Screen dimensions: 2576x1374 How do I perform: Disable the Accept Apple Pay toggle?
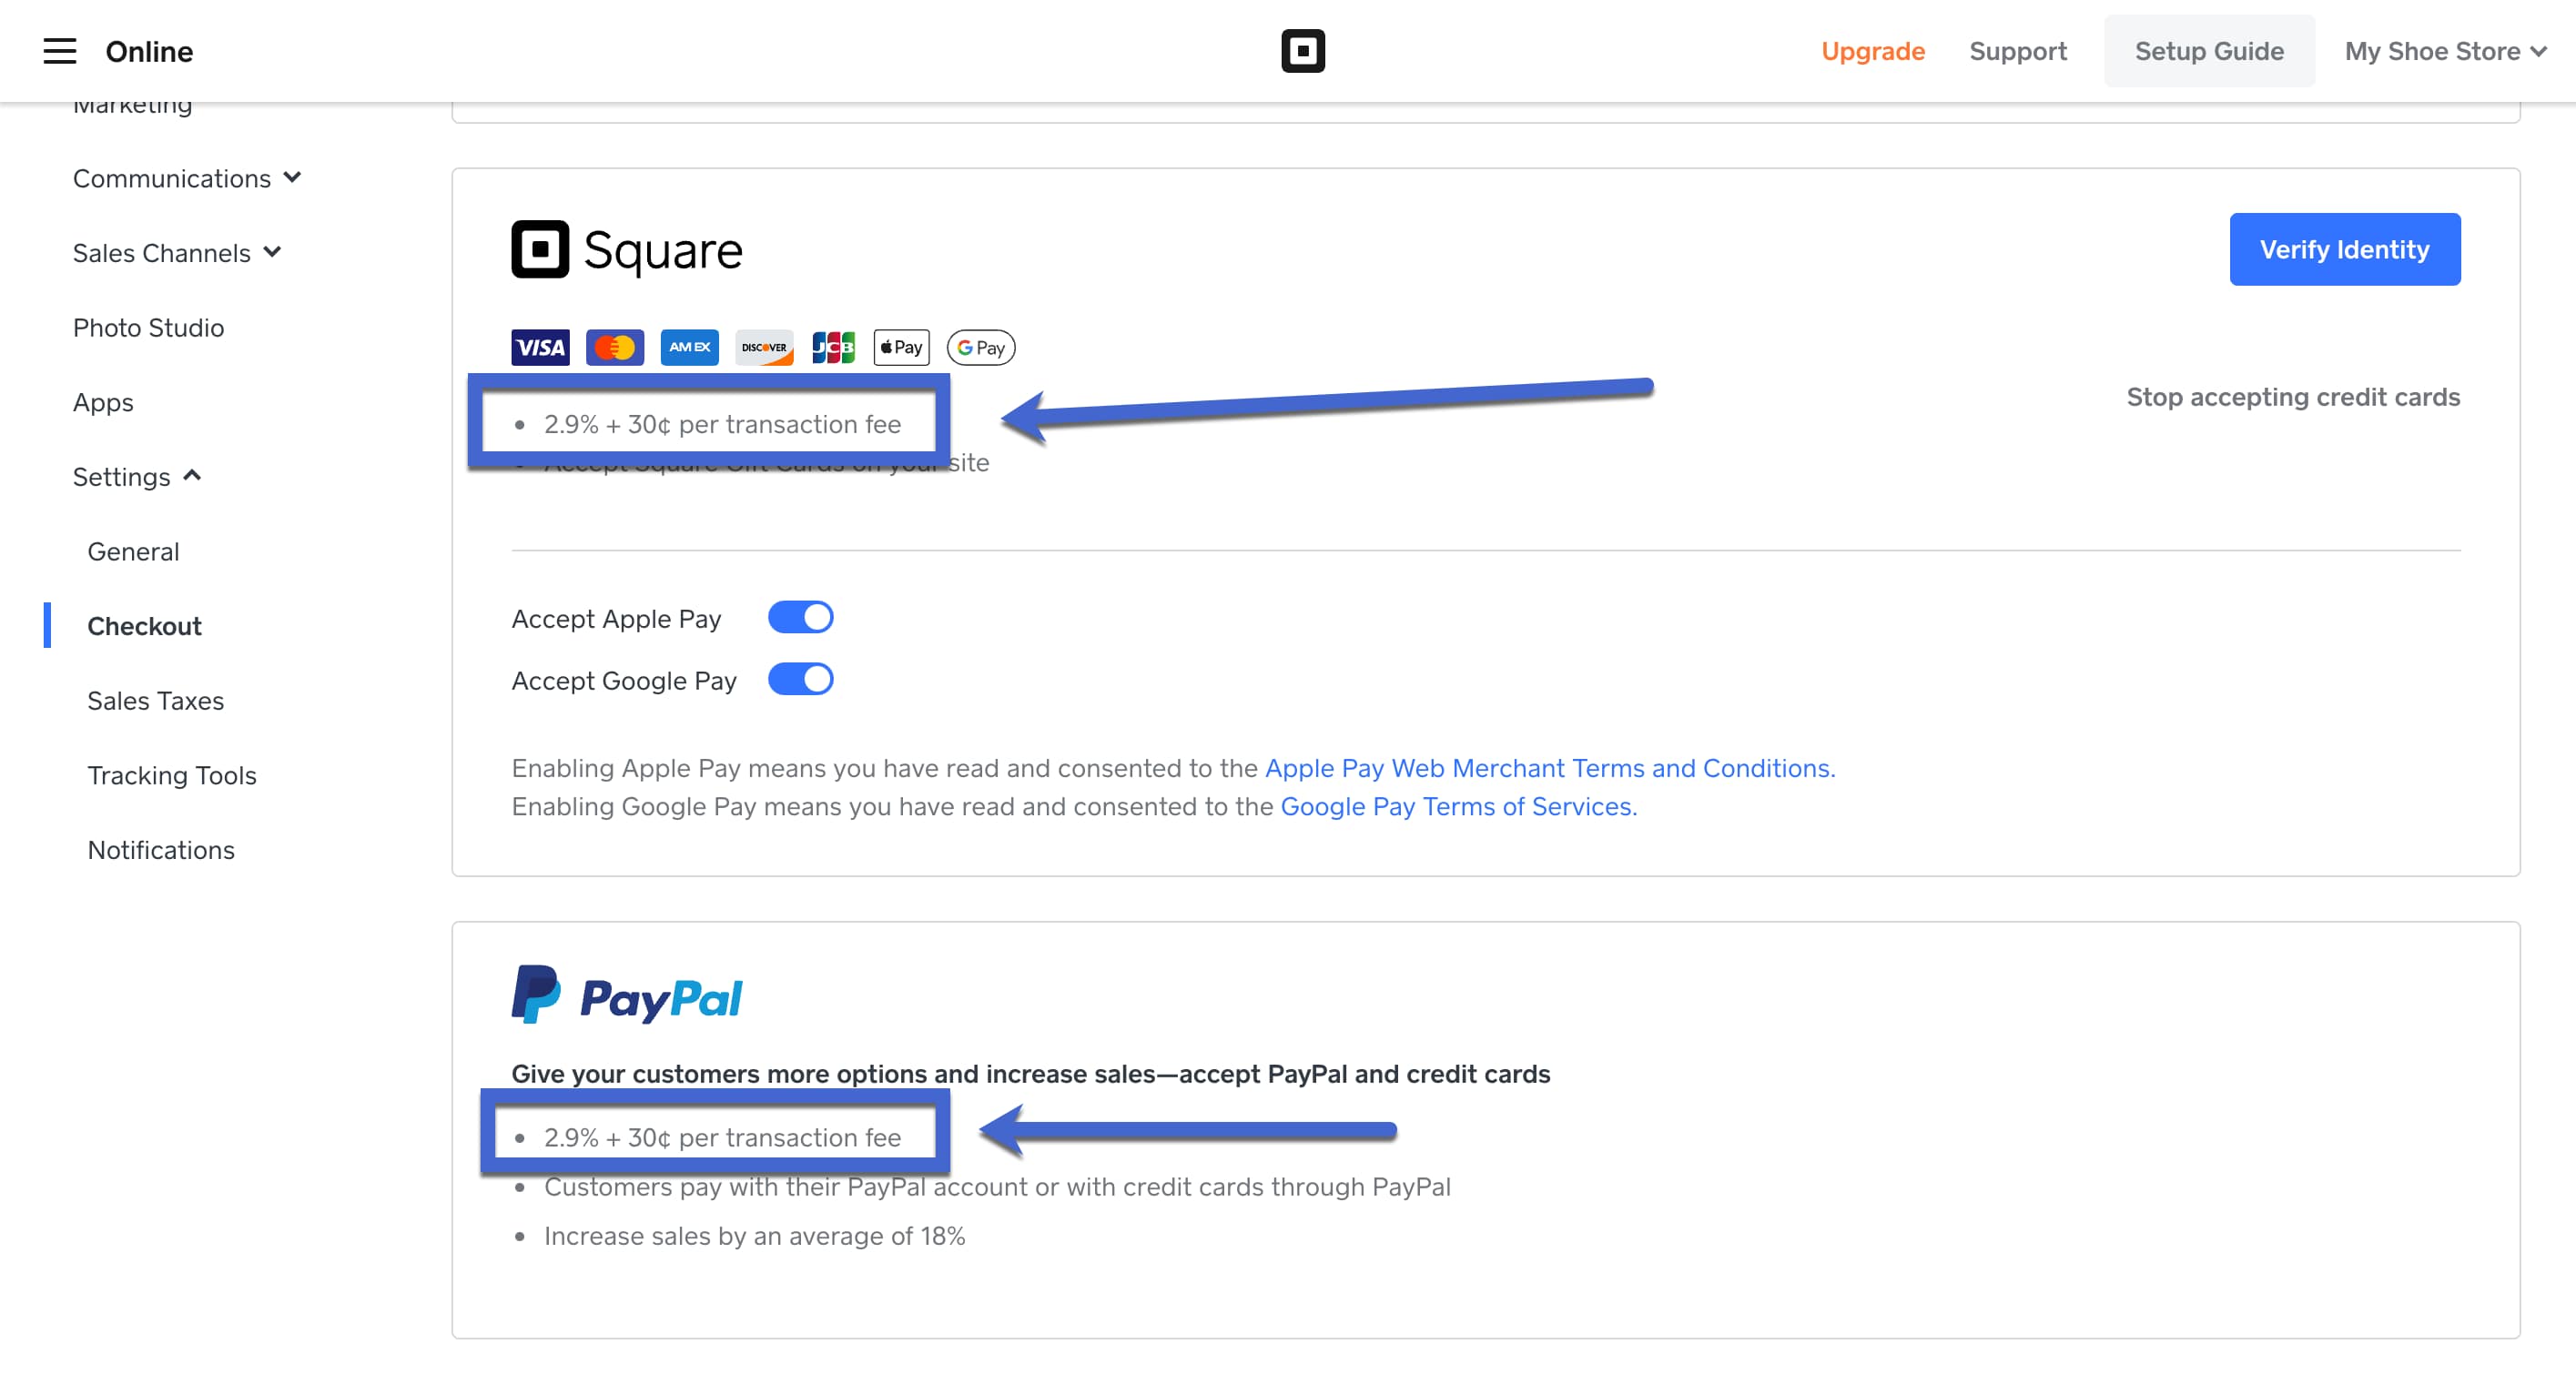tap(800, 617)
